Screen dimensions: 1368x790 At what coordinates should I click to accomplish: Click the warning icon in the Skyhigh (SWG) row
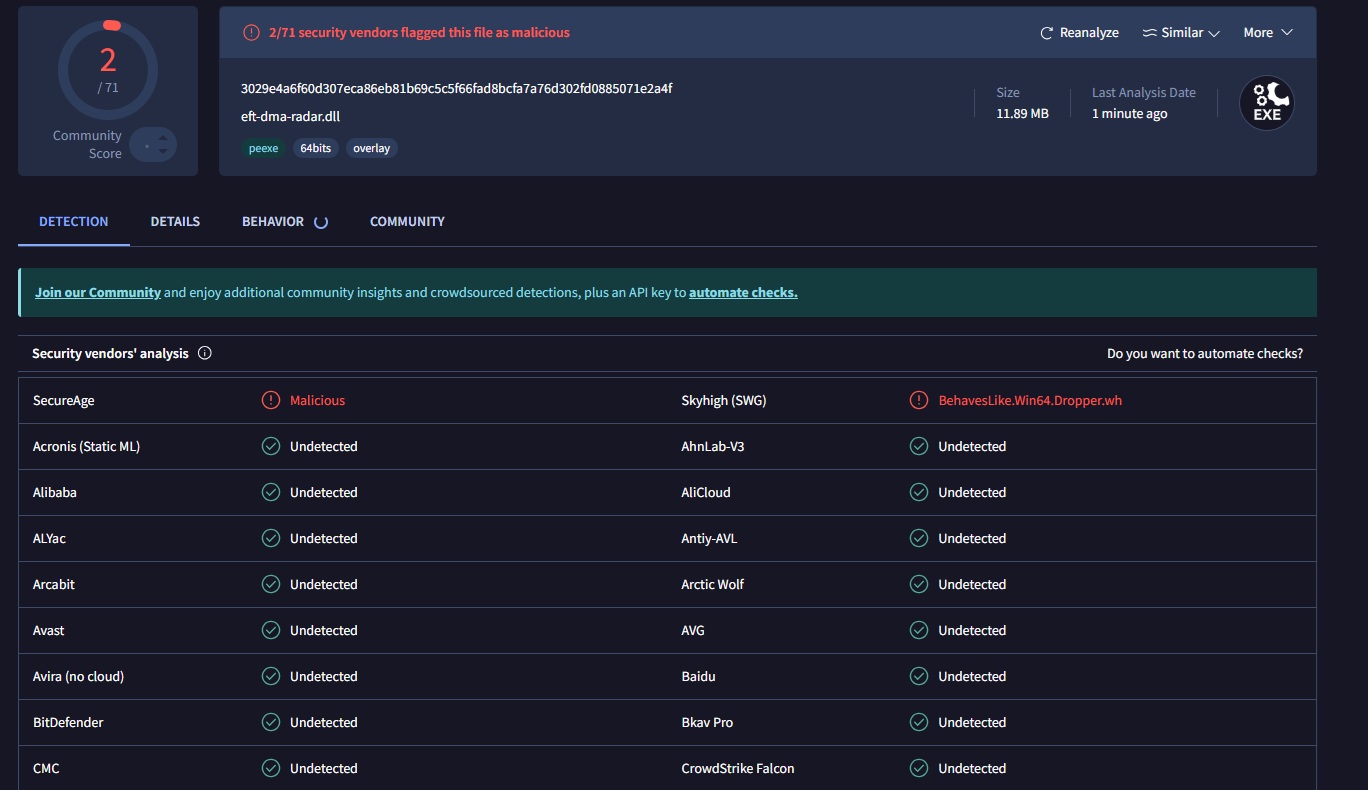pos(919,400)
